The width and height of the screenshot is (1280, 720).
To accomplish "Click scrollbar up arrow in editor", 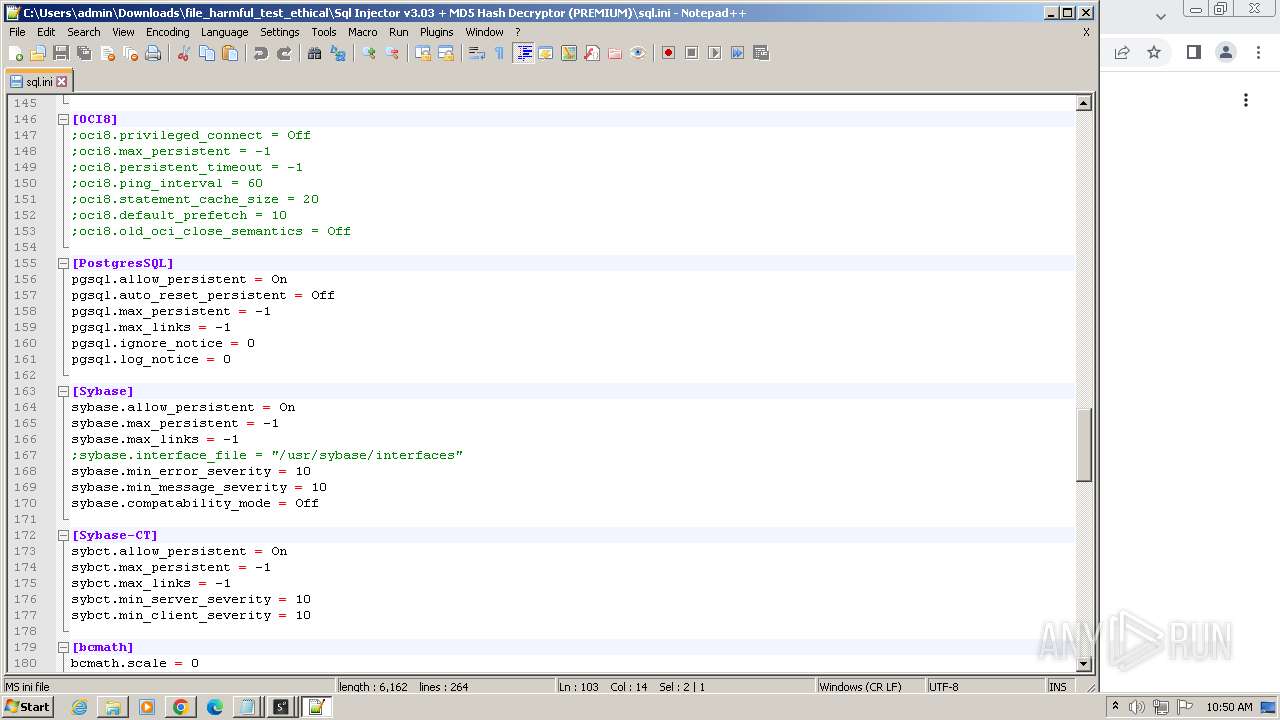I will 1083,103.
